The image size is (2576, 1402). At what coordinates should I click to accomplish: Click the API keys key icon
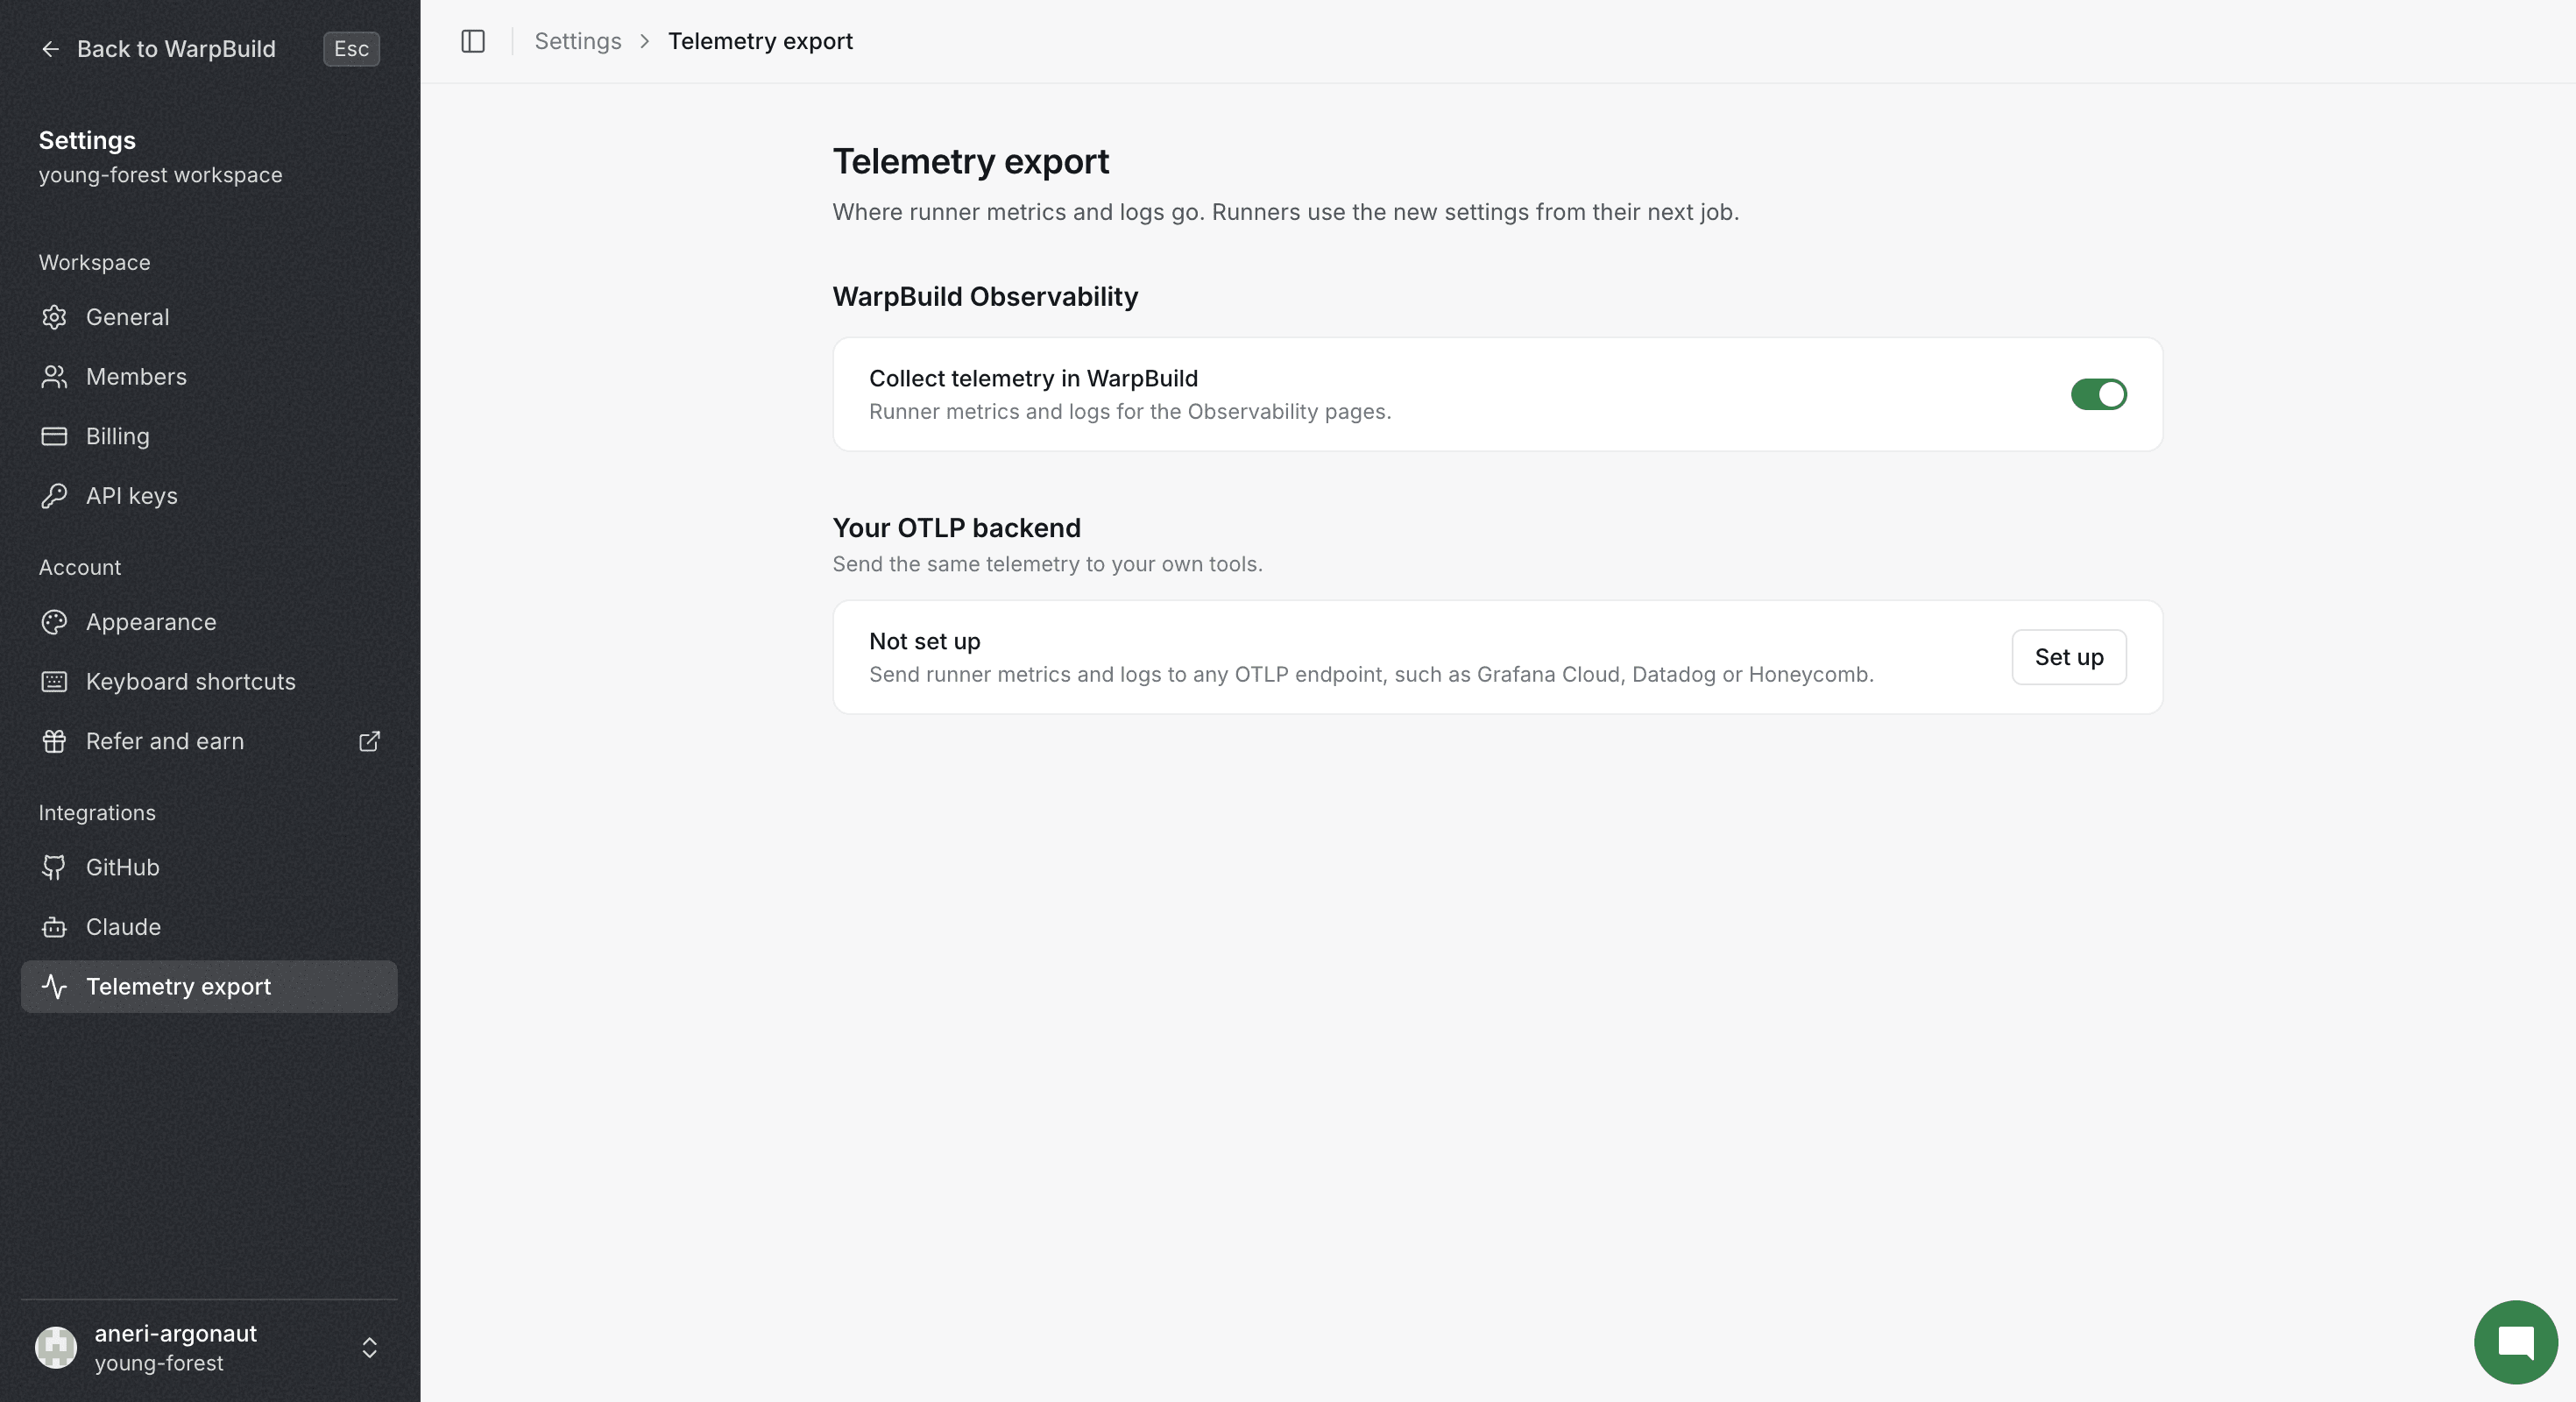point(54,496)
